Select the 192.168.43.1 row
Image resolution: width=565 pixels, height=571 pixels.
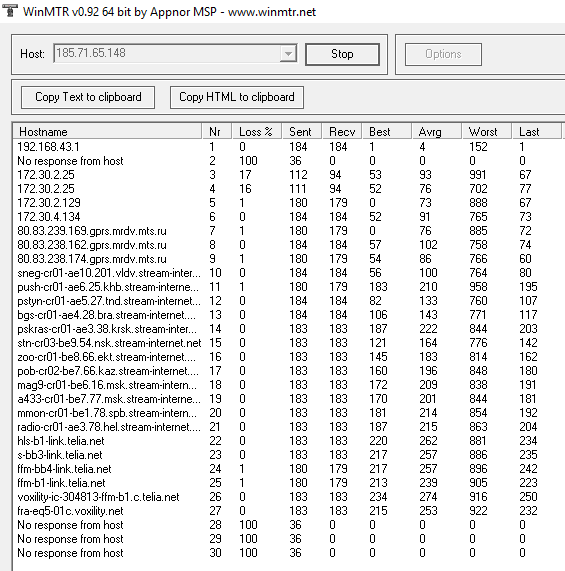[289, 147]
